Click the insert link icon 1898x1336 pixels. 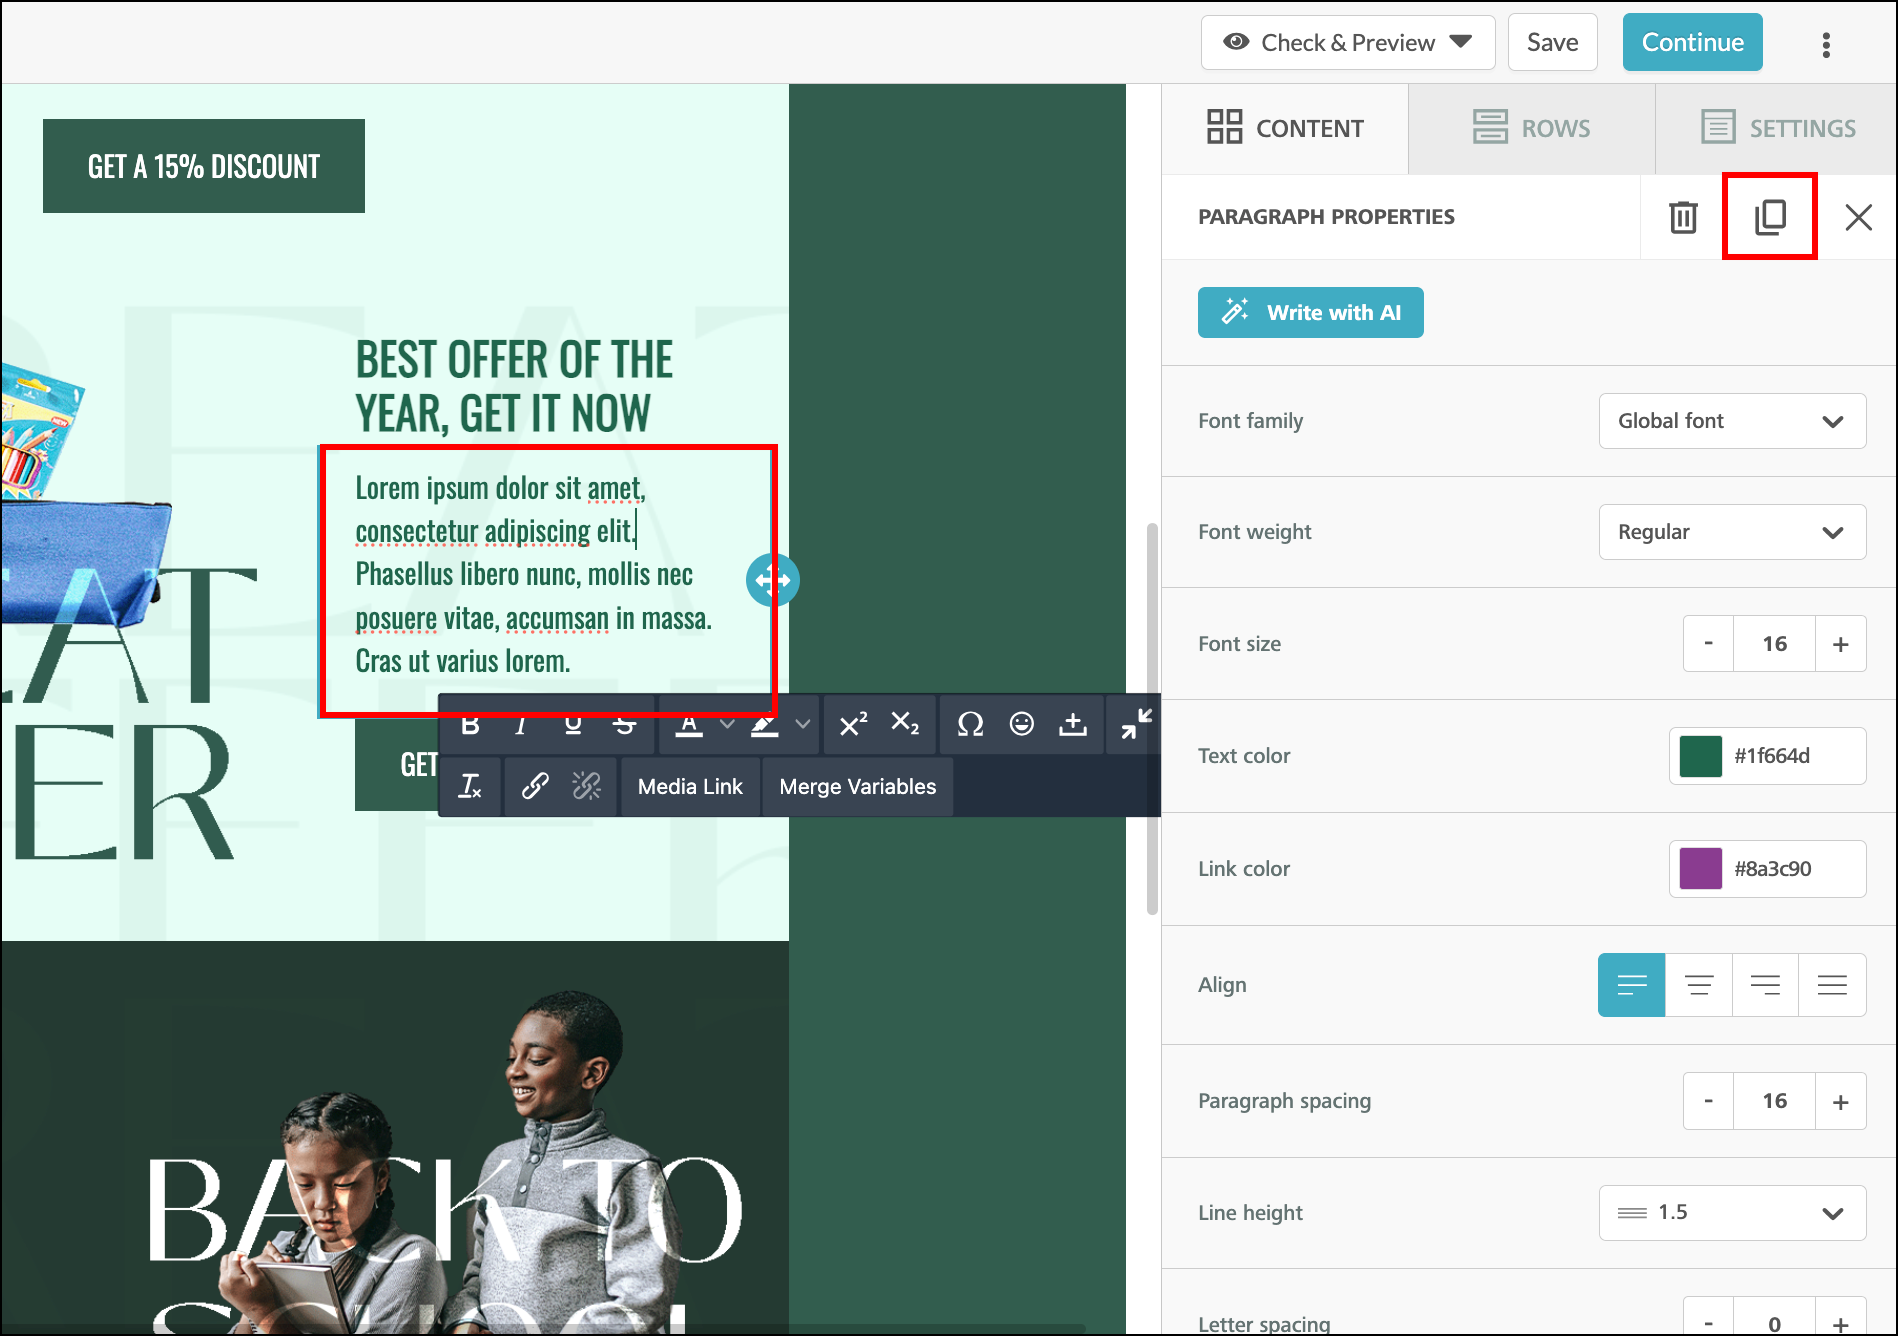[x=535, y=787]
